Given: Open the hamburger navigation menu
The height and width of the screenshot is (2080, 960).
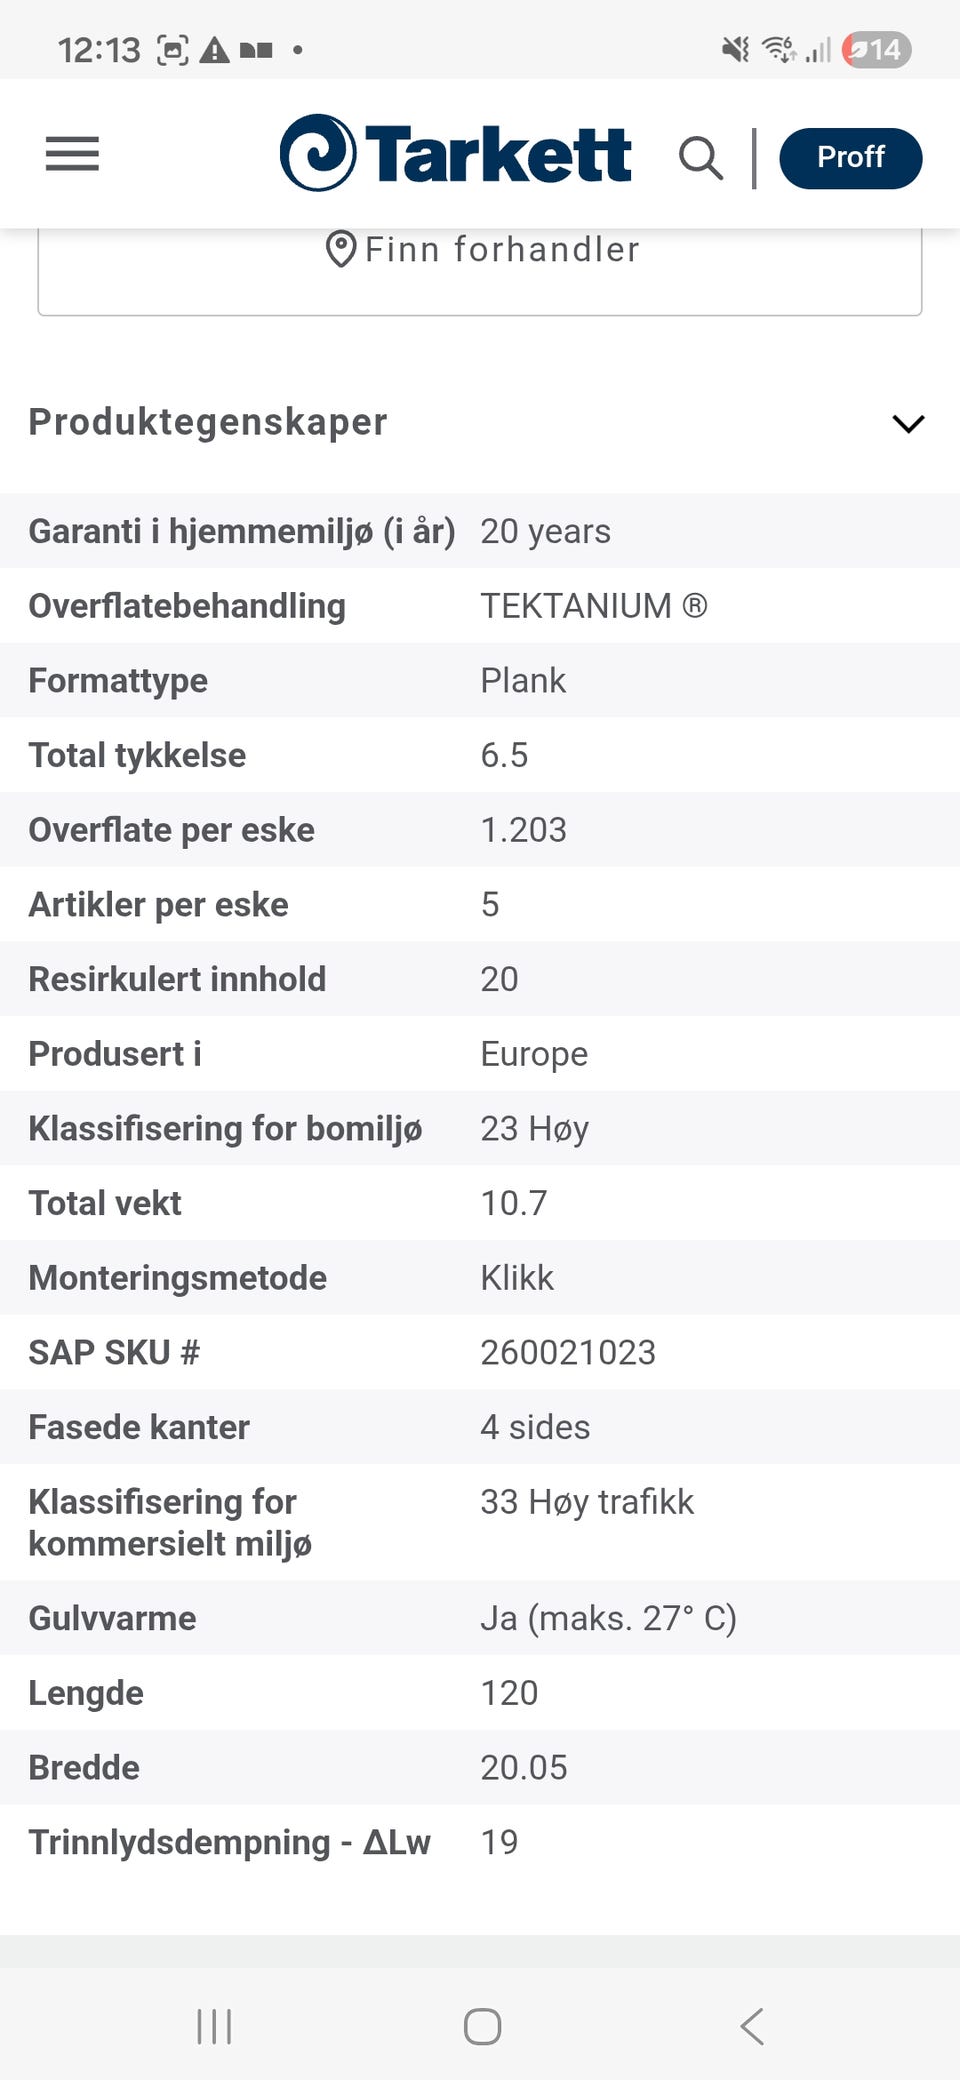Looking at the screenshot, I should [x=72, y=154].
